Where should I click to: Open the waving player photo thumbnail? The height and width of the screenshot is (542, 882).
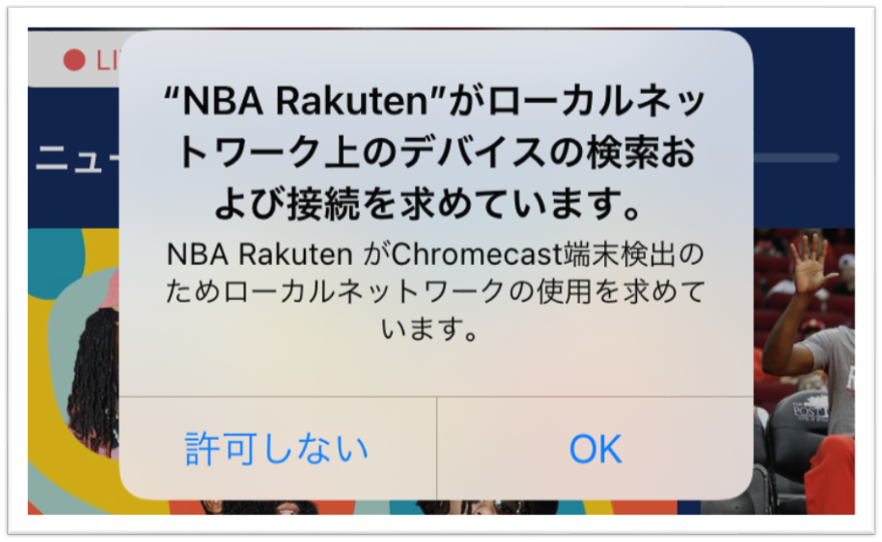[x=804, y=371]
